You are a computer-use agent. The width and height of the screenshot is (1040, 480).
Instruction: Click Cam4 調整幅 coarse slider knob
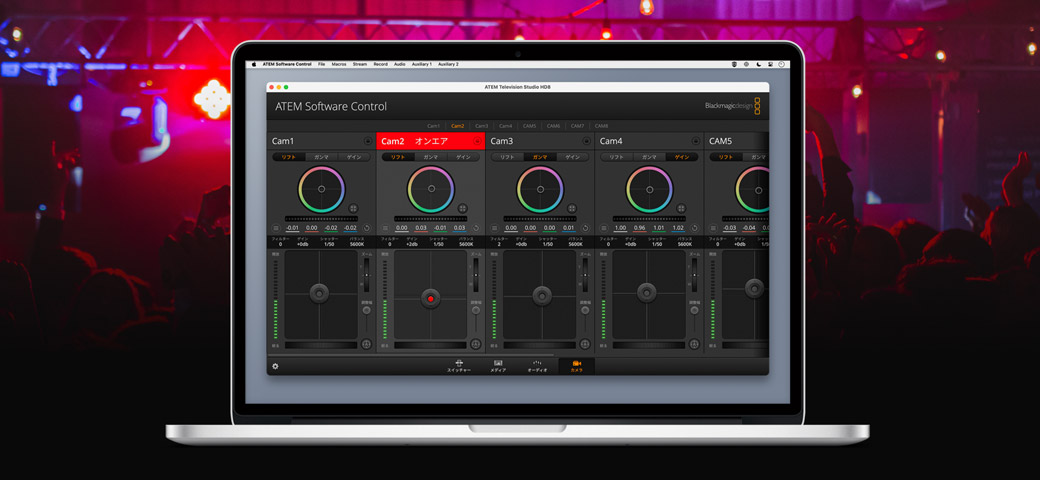(x=694, y=310)
